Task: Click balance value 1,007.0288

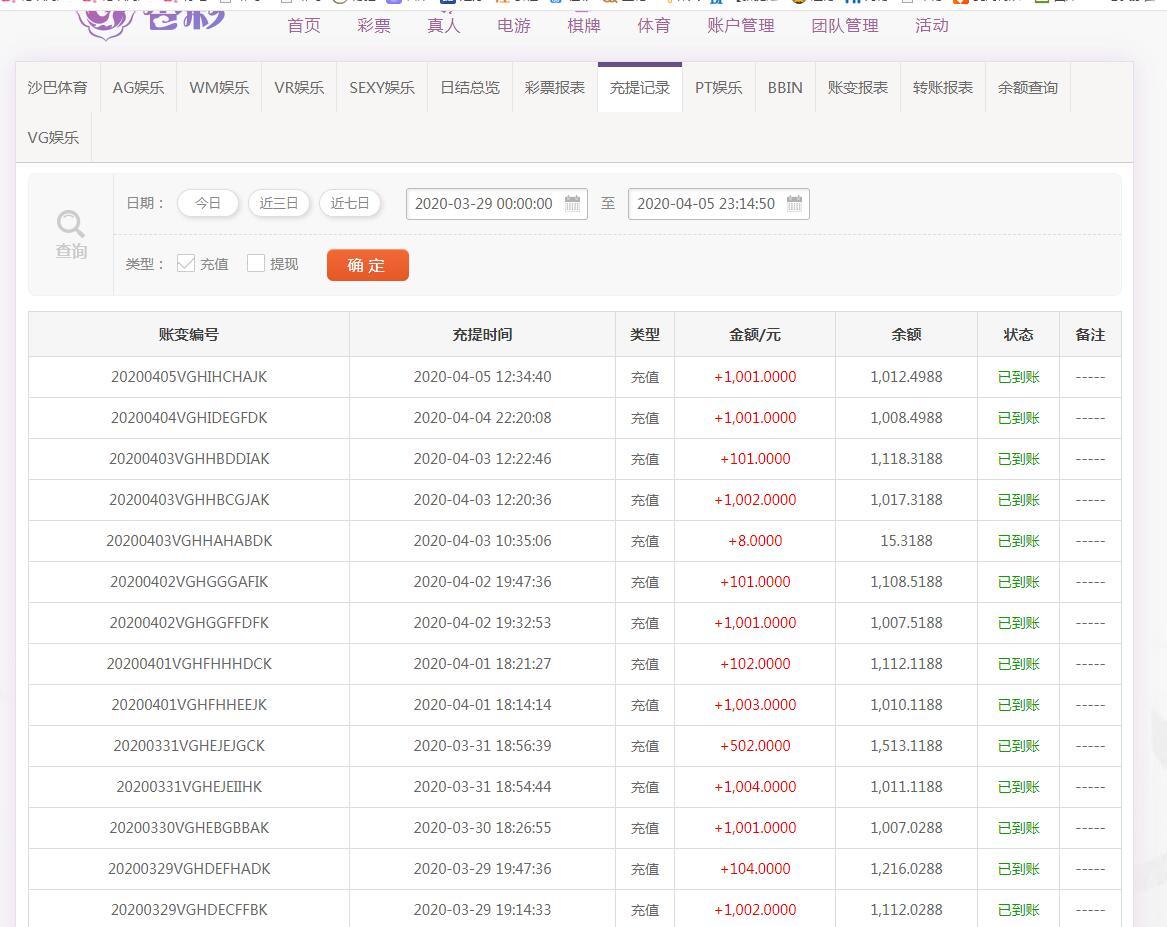Action: 907,827
